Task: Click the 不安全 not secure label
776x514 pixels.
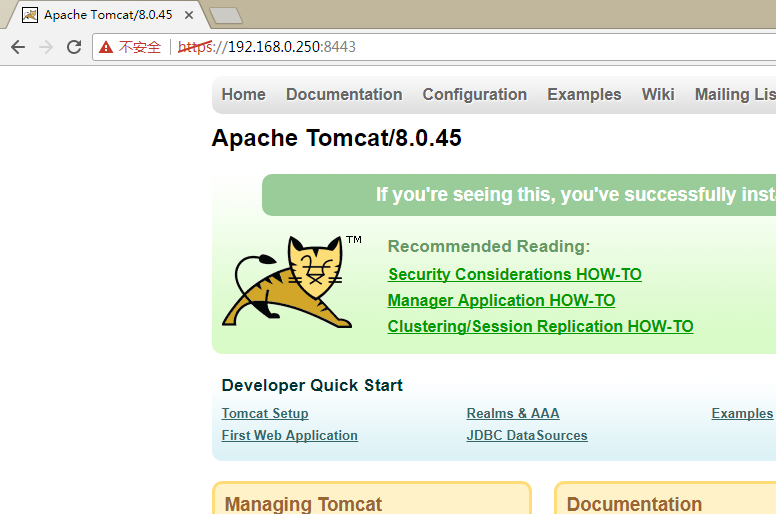Action: (140, 47)
